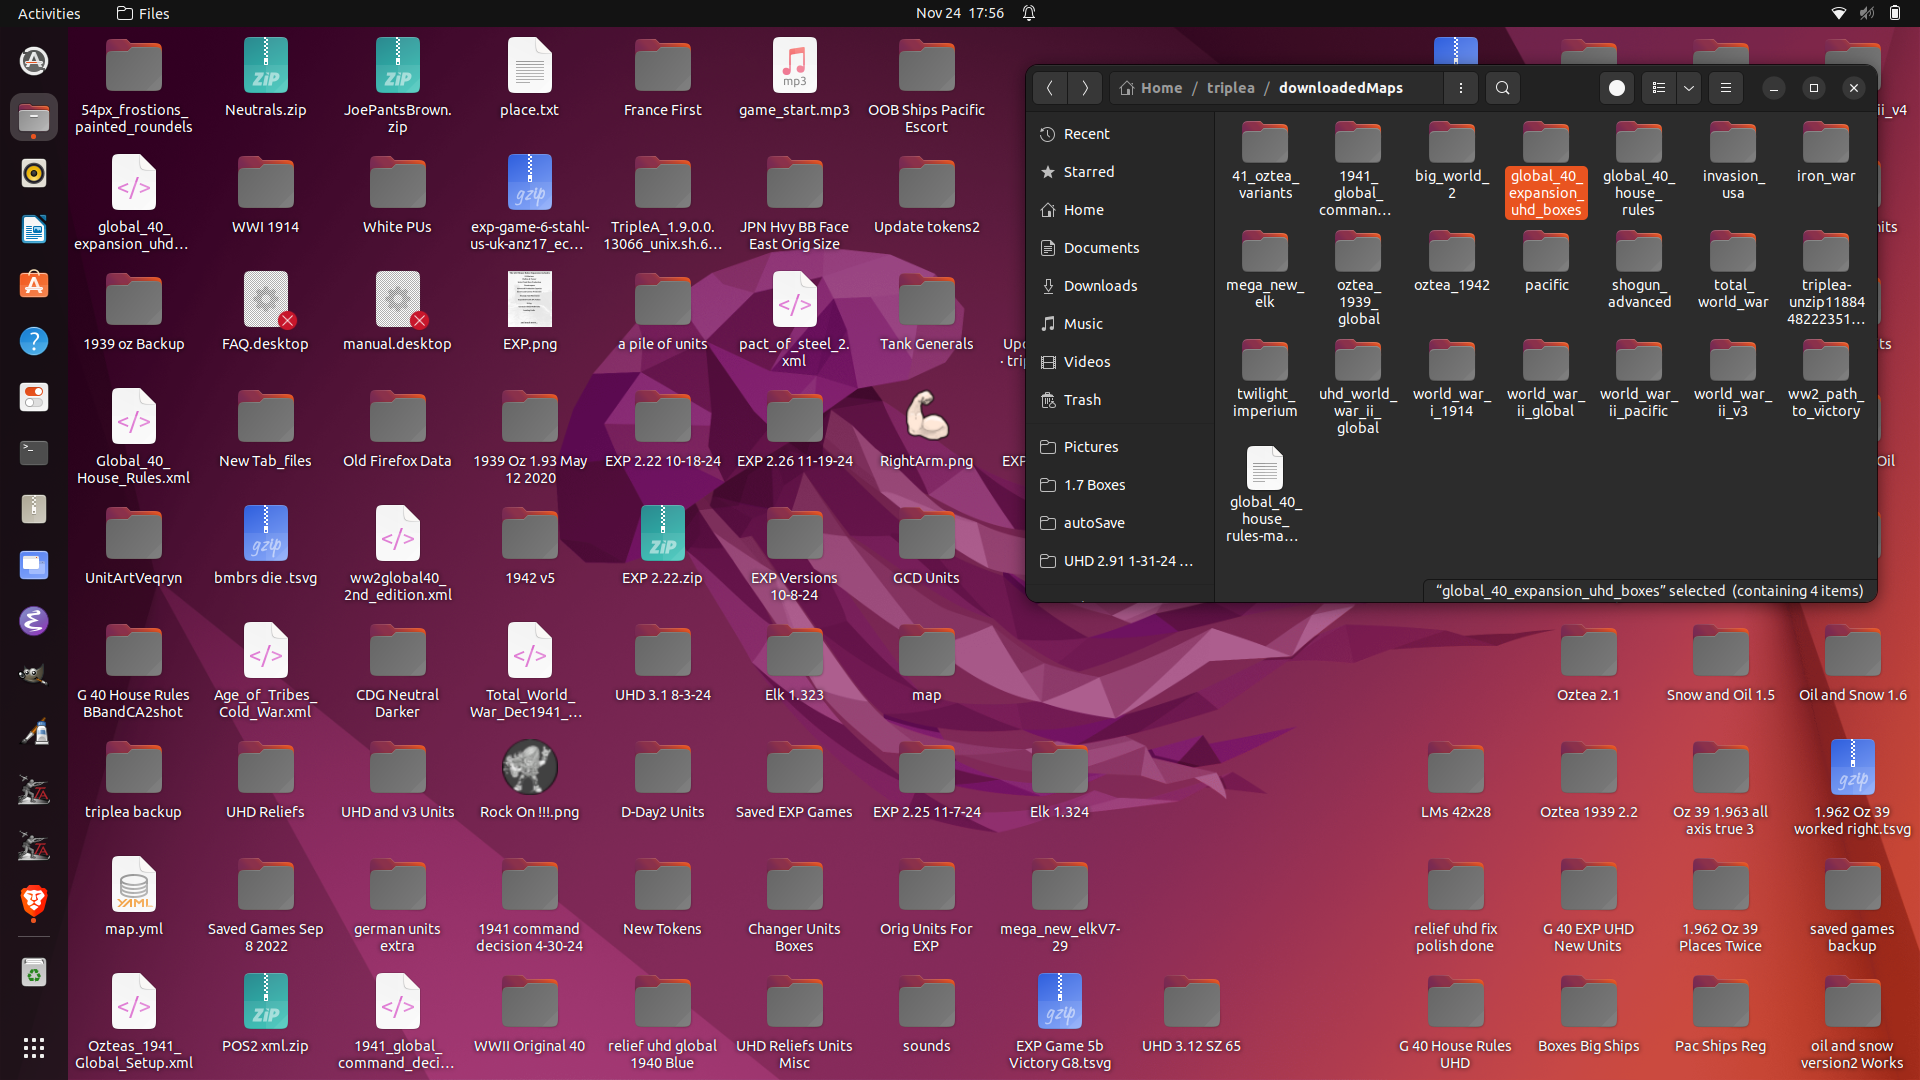Open Trash in the sidebar
The image size is (1920, 1080).
click(x=1120, y=400)
